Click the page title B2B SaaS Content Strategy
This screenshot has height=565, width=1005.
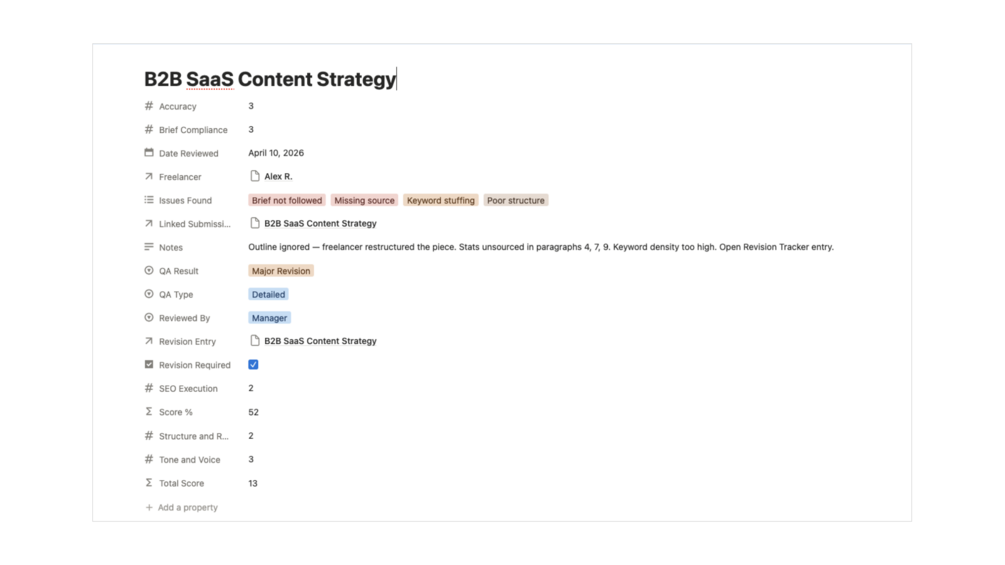pos(270,79)
